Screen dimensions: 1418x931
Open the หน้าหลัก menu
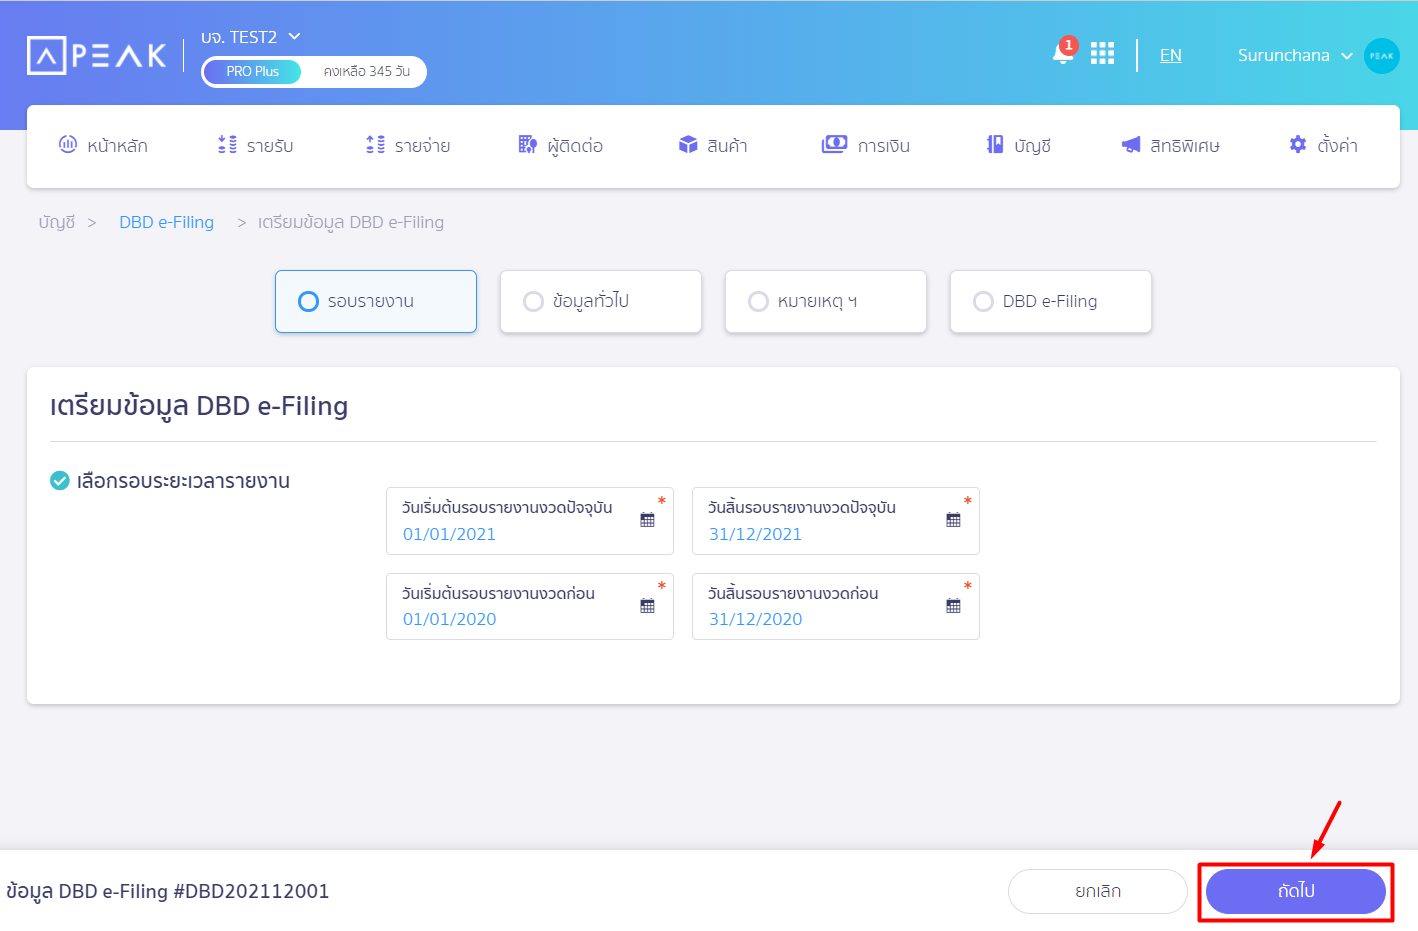point(103,145)
